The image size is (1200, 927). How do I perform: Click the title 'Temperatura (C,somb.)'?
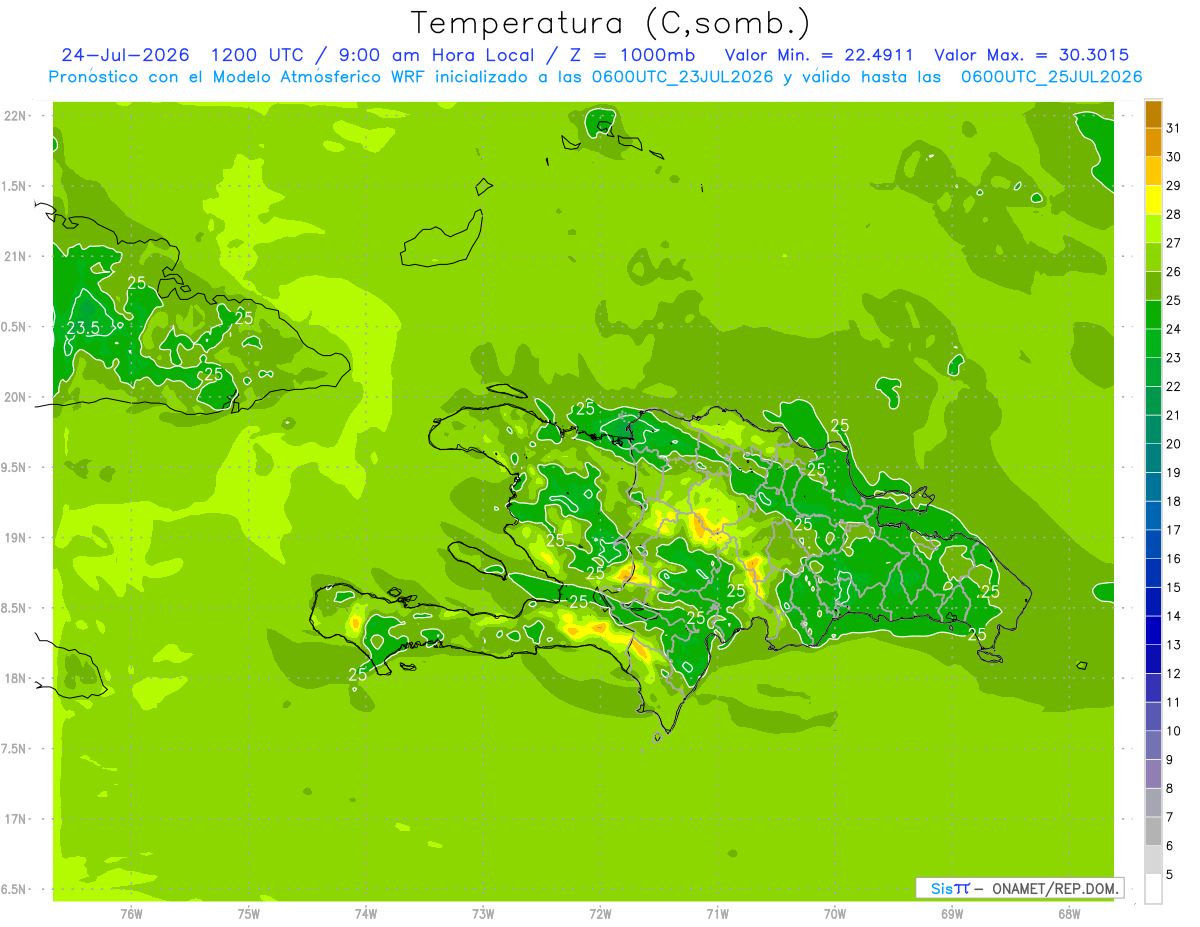point(610,24)
